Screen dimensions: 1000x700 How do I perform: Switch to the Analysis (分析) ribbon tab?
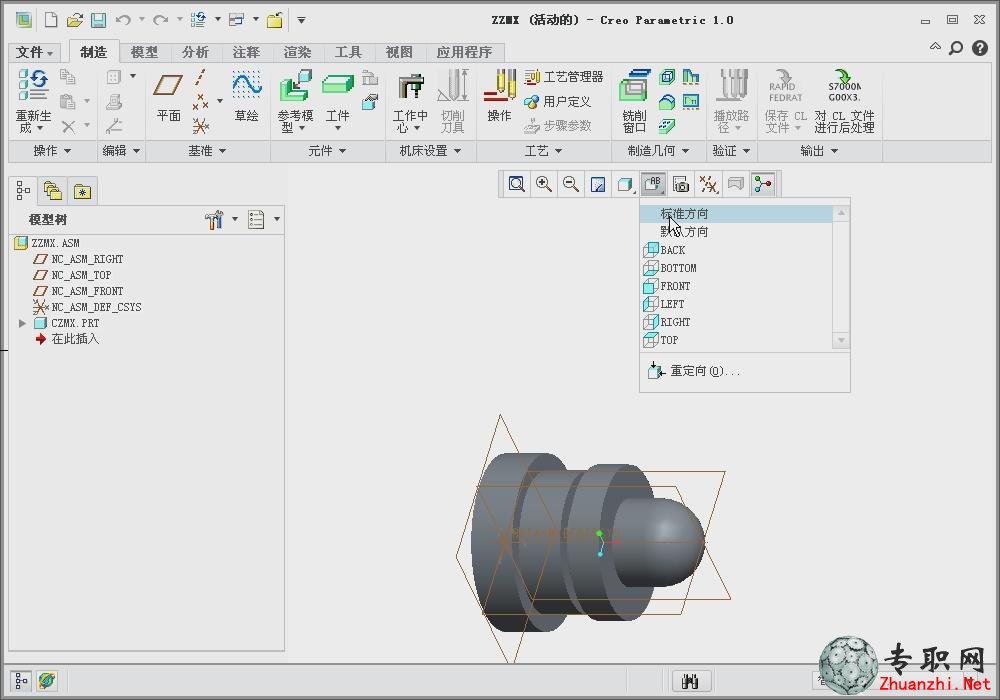click(195, 52)
